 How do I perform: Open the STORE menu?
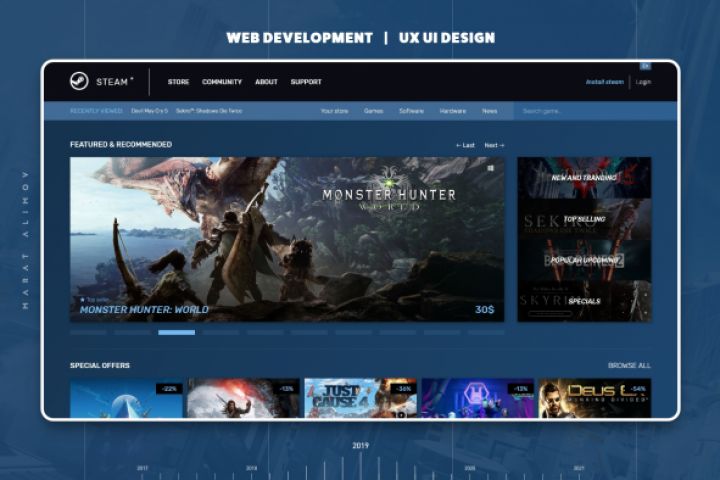[178, 82]
